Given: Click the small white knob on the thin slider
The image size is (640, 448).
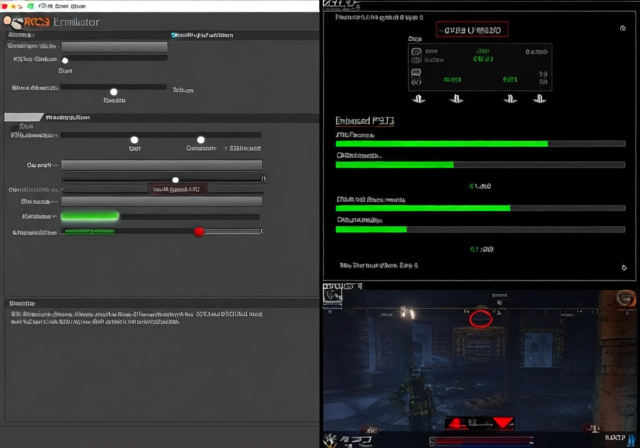Looking at the screenshot, I should 176,180.
